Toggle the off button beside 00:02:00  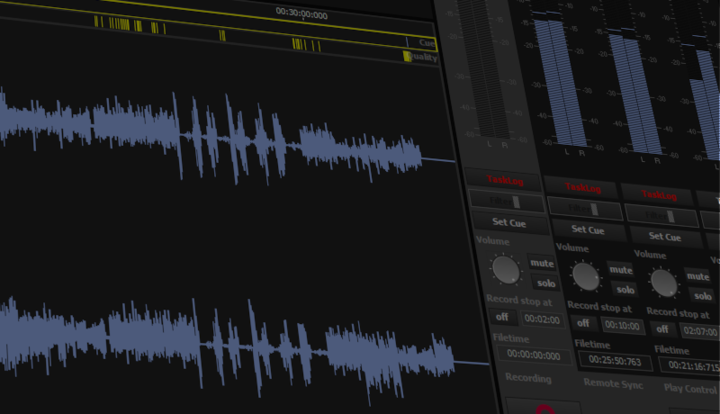click(502, 317)
